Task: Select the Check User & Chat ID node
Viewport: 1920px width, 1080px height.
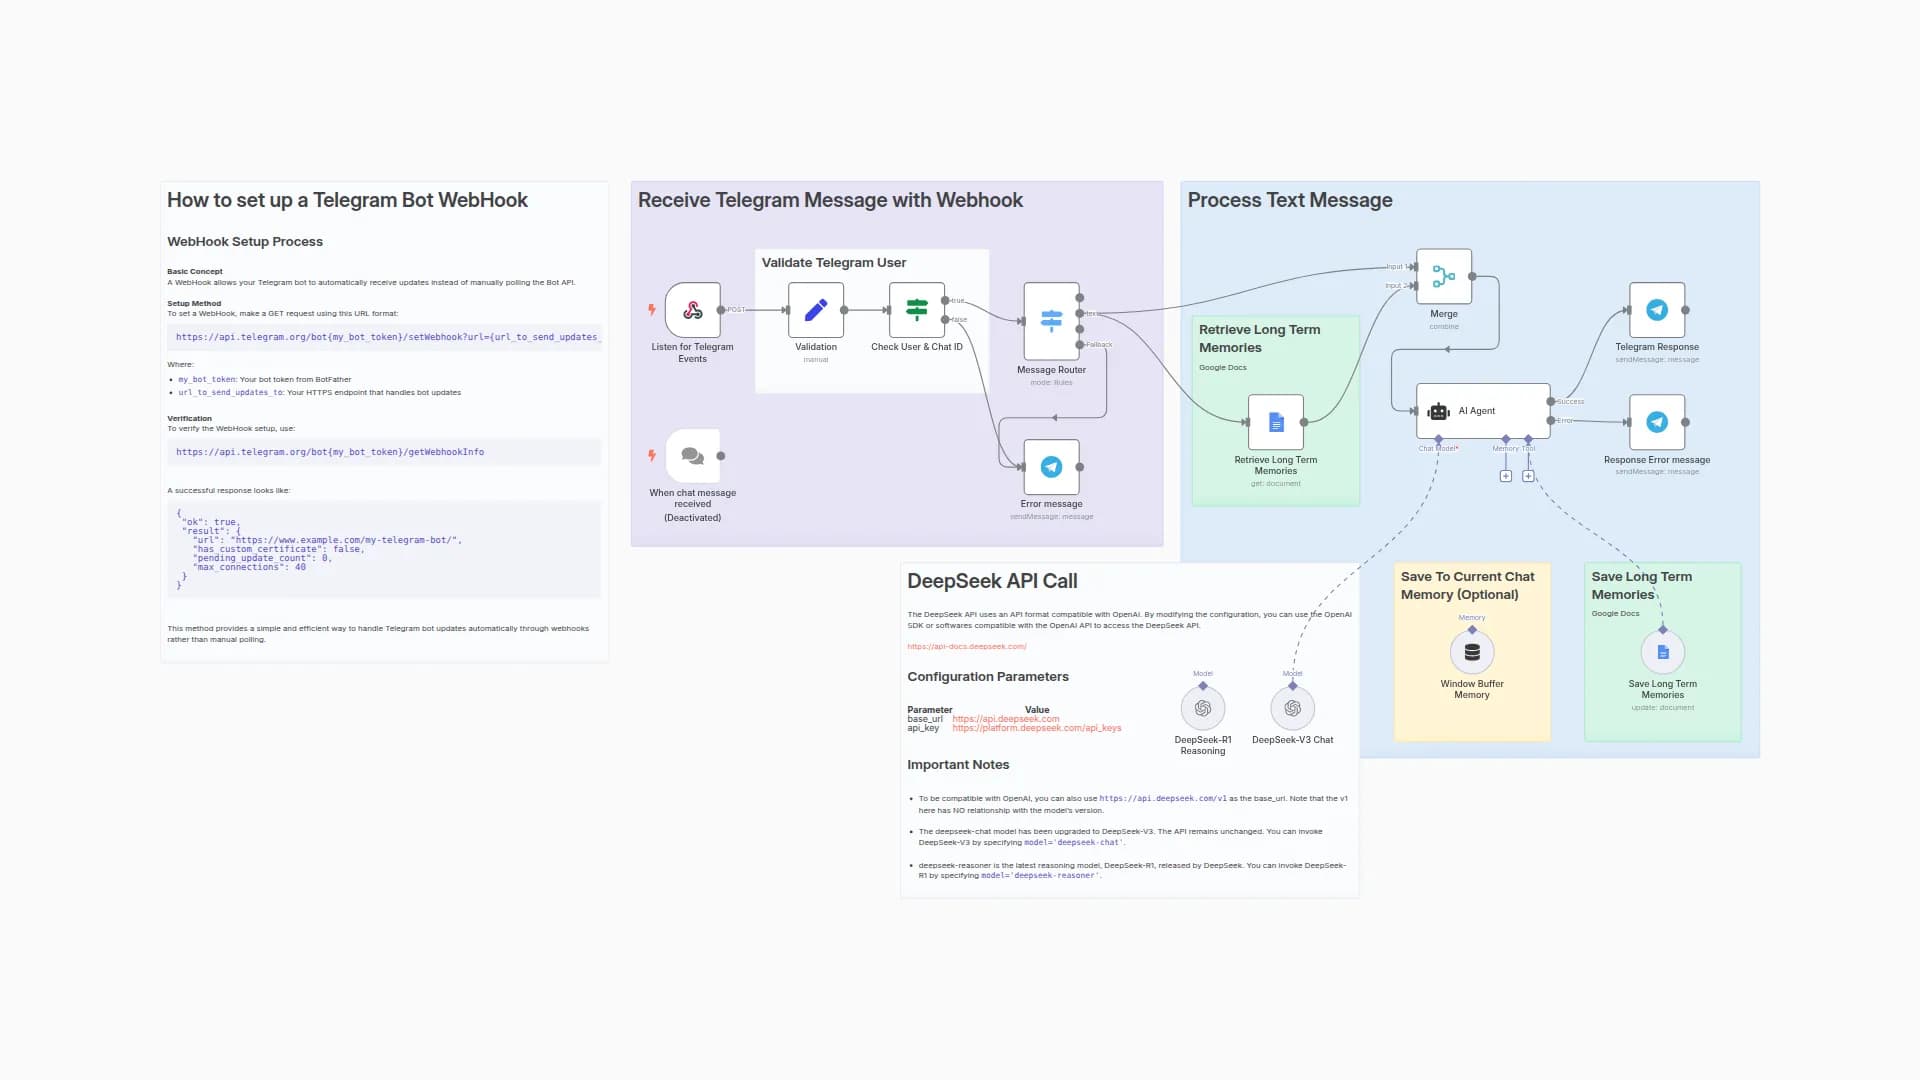Action: pos(916,310)
